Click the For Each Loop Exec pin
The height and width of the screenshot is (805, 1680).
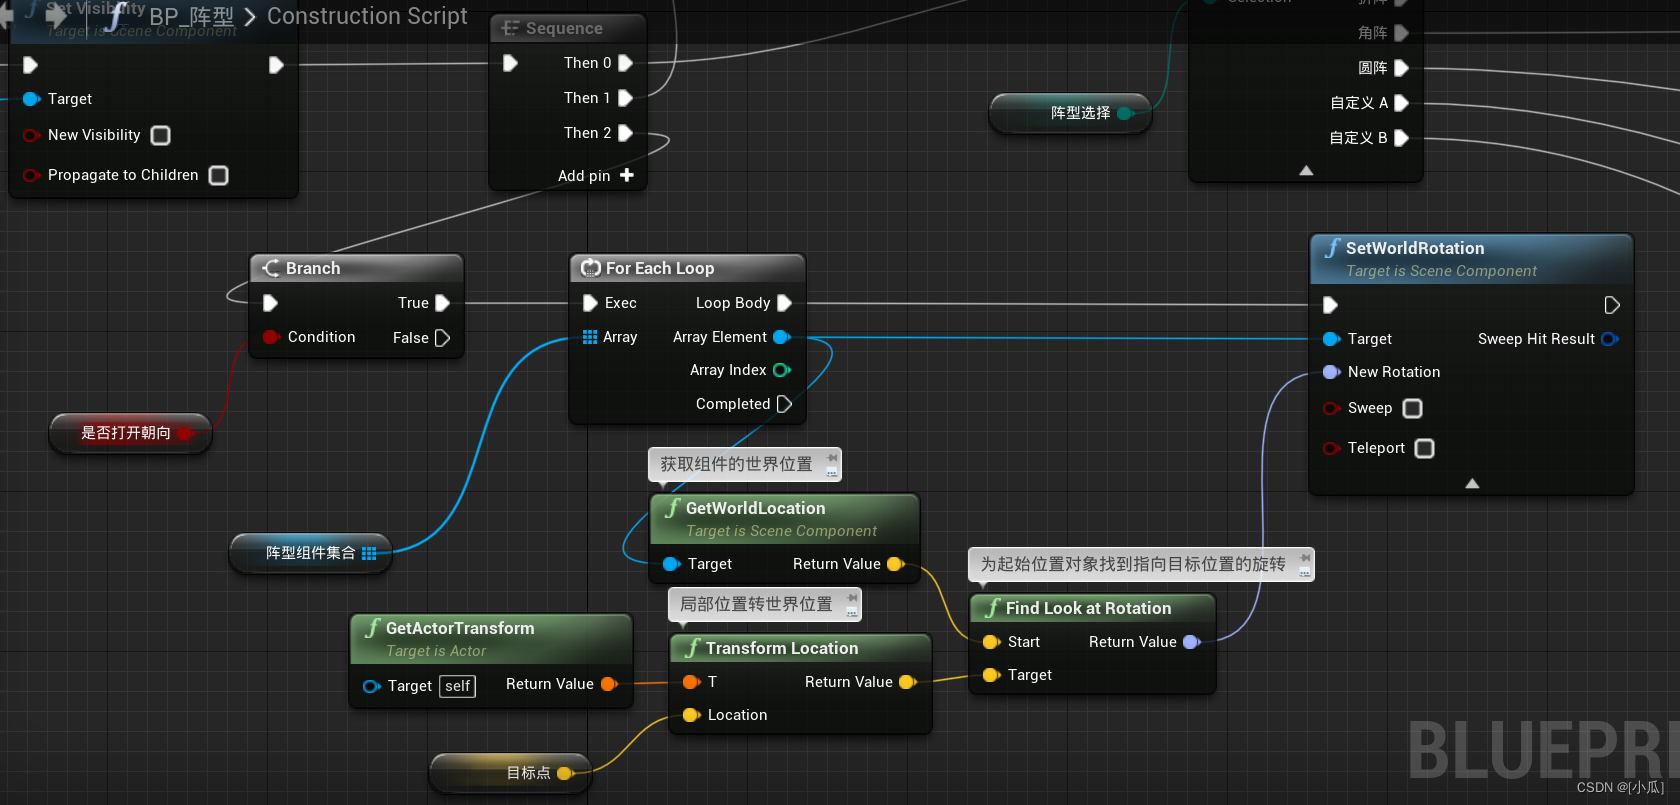click(x=590, y=303)
